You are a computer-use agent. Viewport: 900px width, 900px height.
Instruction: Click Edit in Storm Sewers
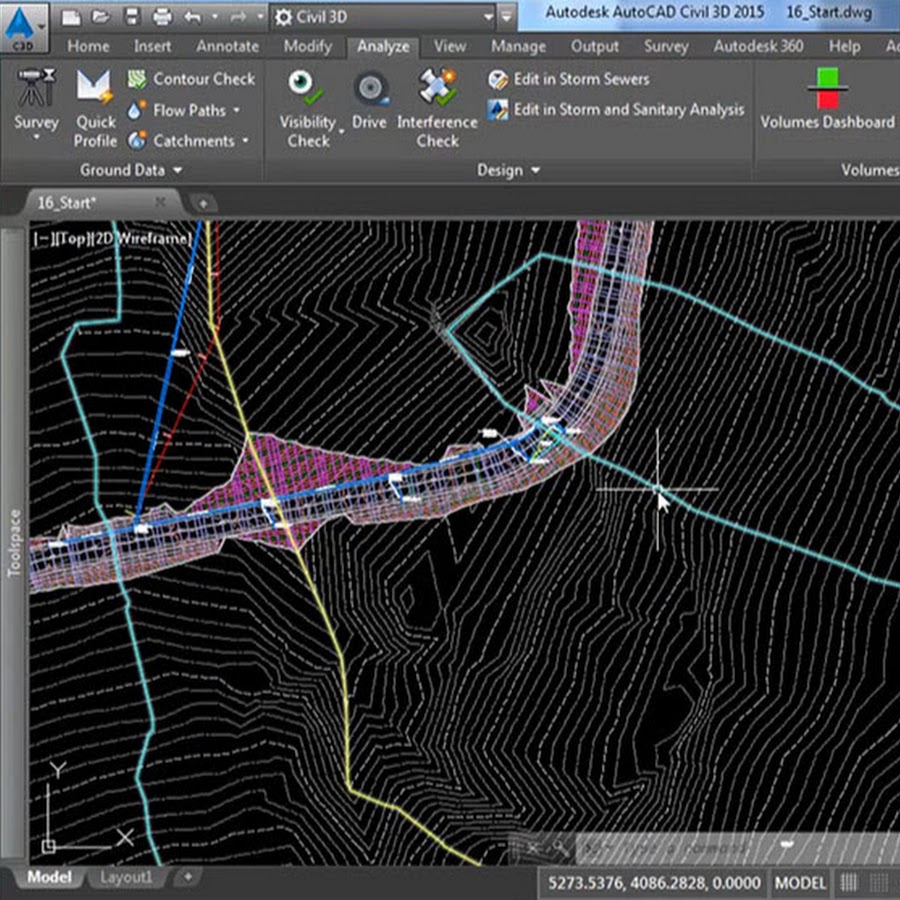[568, 79]
